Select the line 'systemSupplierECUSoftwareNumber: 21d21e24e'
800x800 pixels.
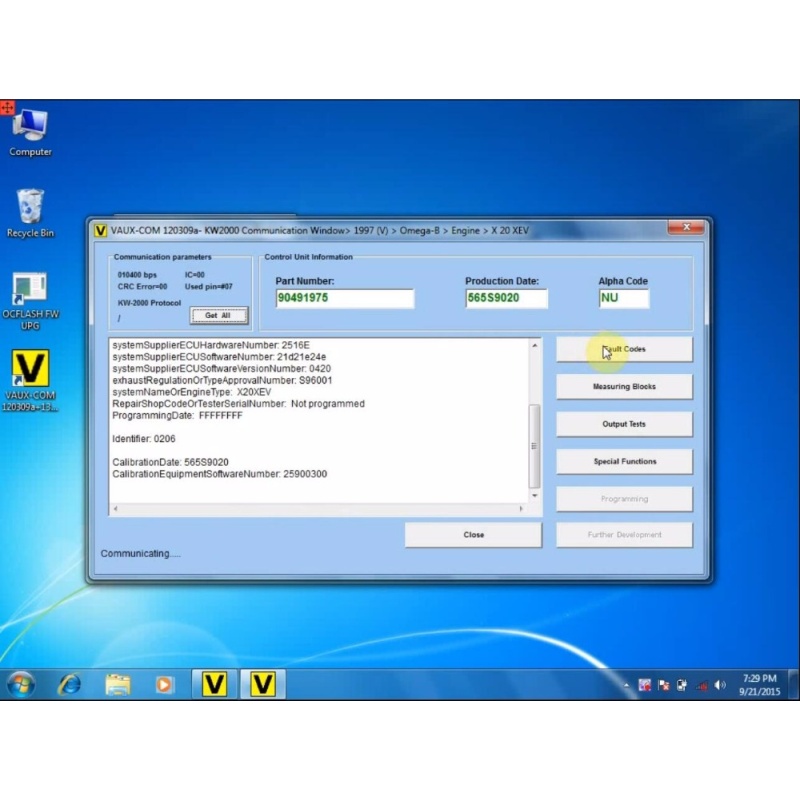pyautogui.click(x=219, y=357)
